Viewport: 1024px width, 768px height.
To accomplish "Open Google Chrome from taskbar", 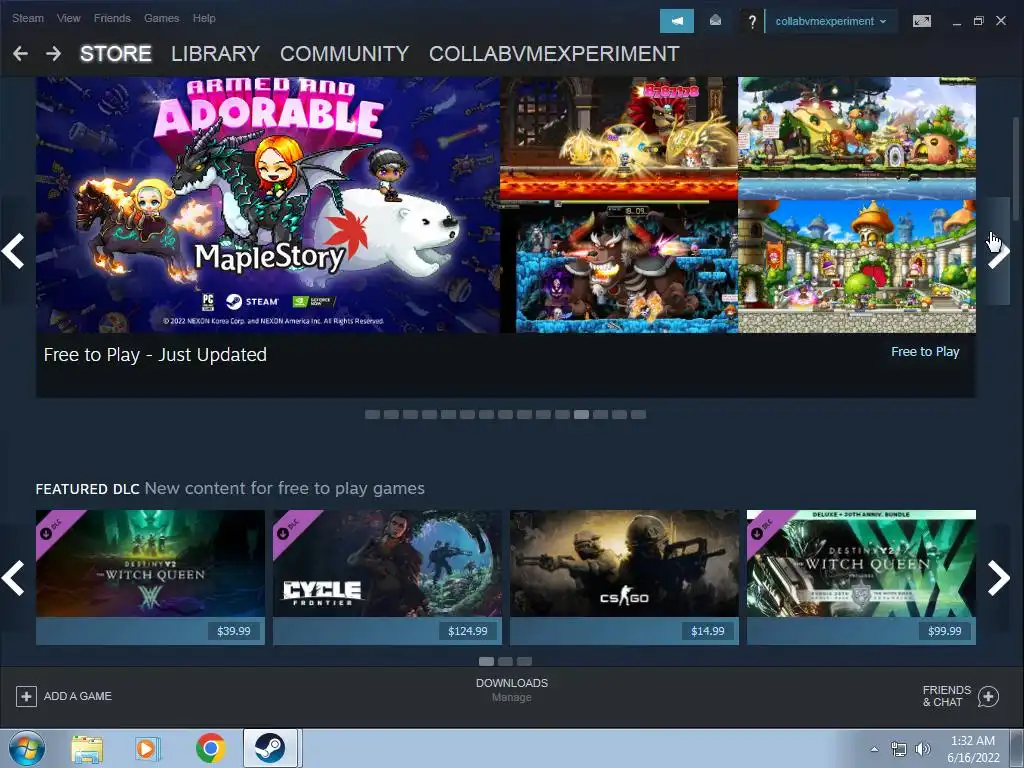I will pos(210,748).
